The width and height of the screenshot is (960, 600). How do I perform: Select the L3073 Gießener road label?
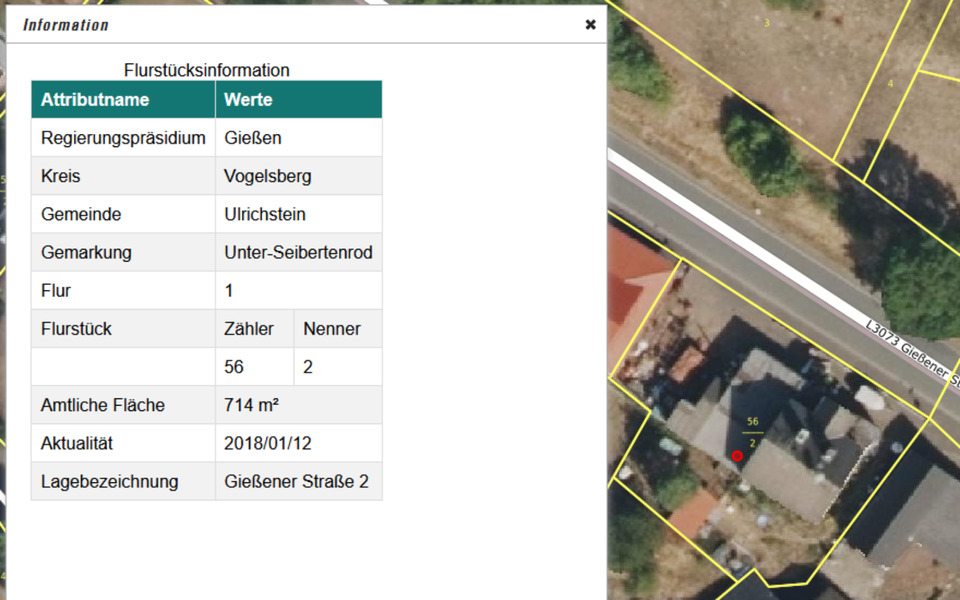click(912, 353)
